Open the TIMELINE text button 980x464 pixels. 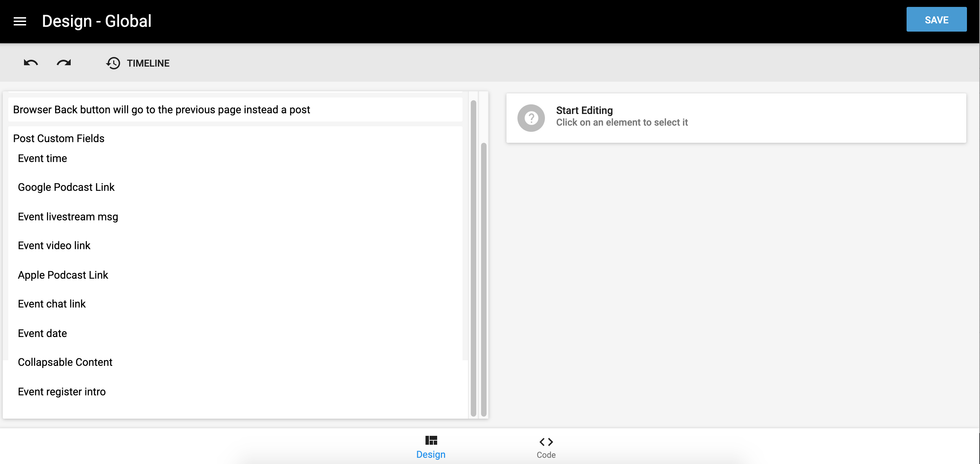tap(148, 63)
